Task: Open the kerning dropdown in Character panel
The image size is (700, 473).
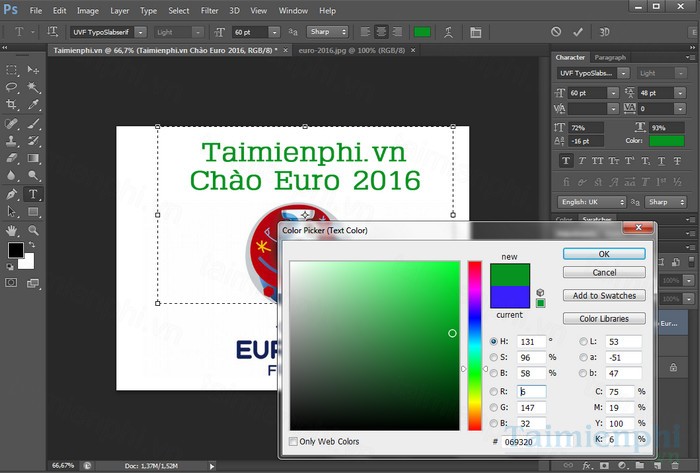Action: (x=613, y=108)
